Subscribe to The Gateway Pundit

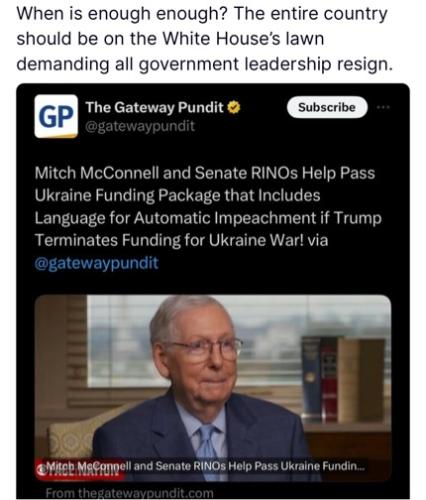327,107
